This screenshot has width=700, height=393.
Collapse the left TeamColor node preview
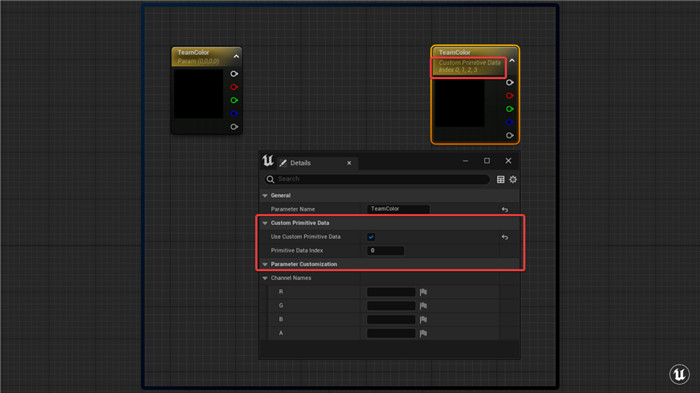click(x=236, y=56)
